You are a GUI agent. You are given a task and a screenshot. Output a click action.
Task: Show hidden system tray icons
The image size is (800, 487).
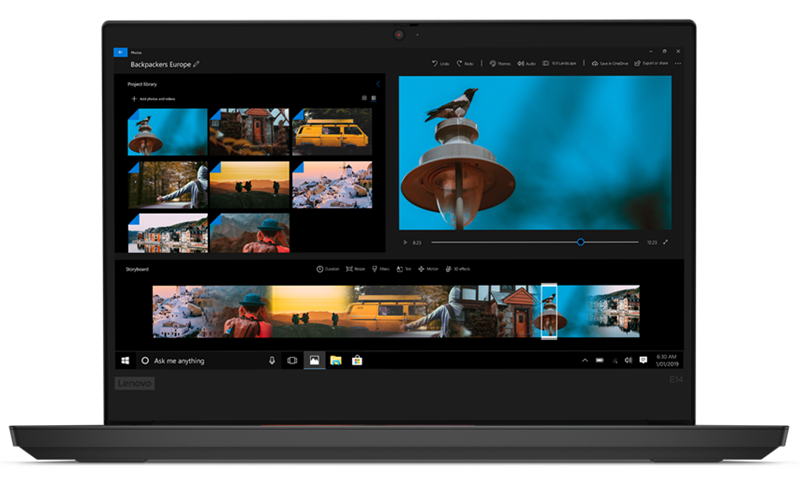tap(585, 359)
